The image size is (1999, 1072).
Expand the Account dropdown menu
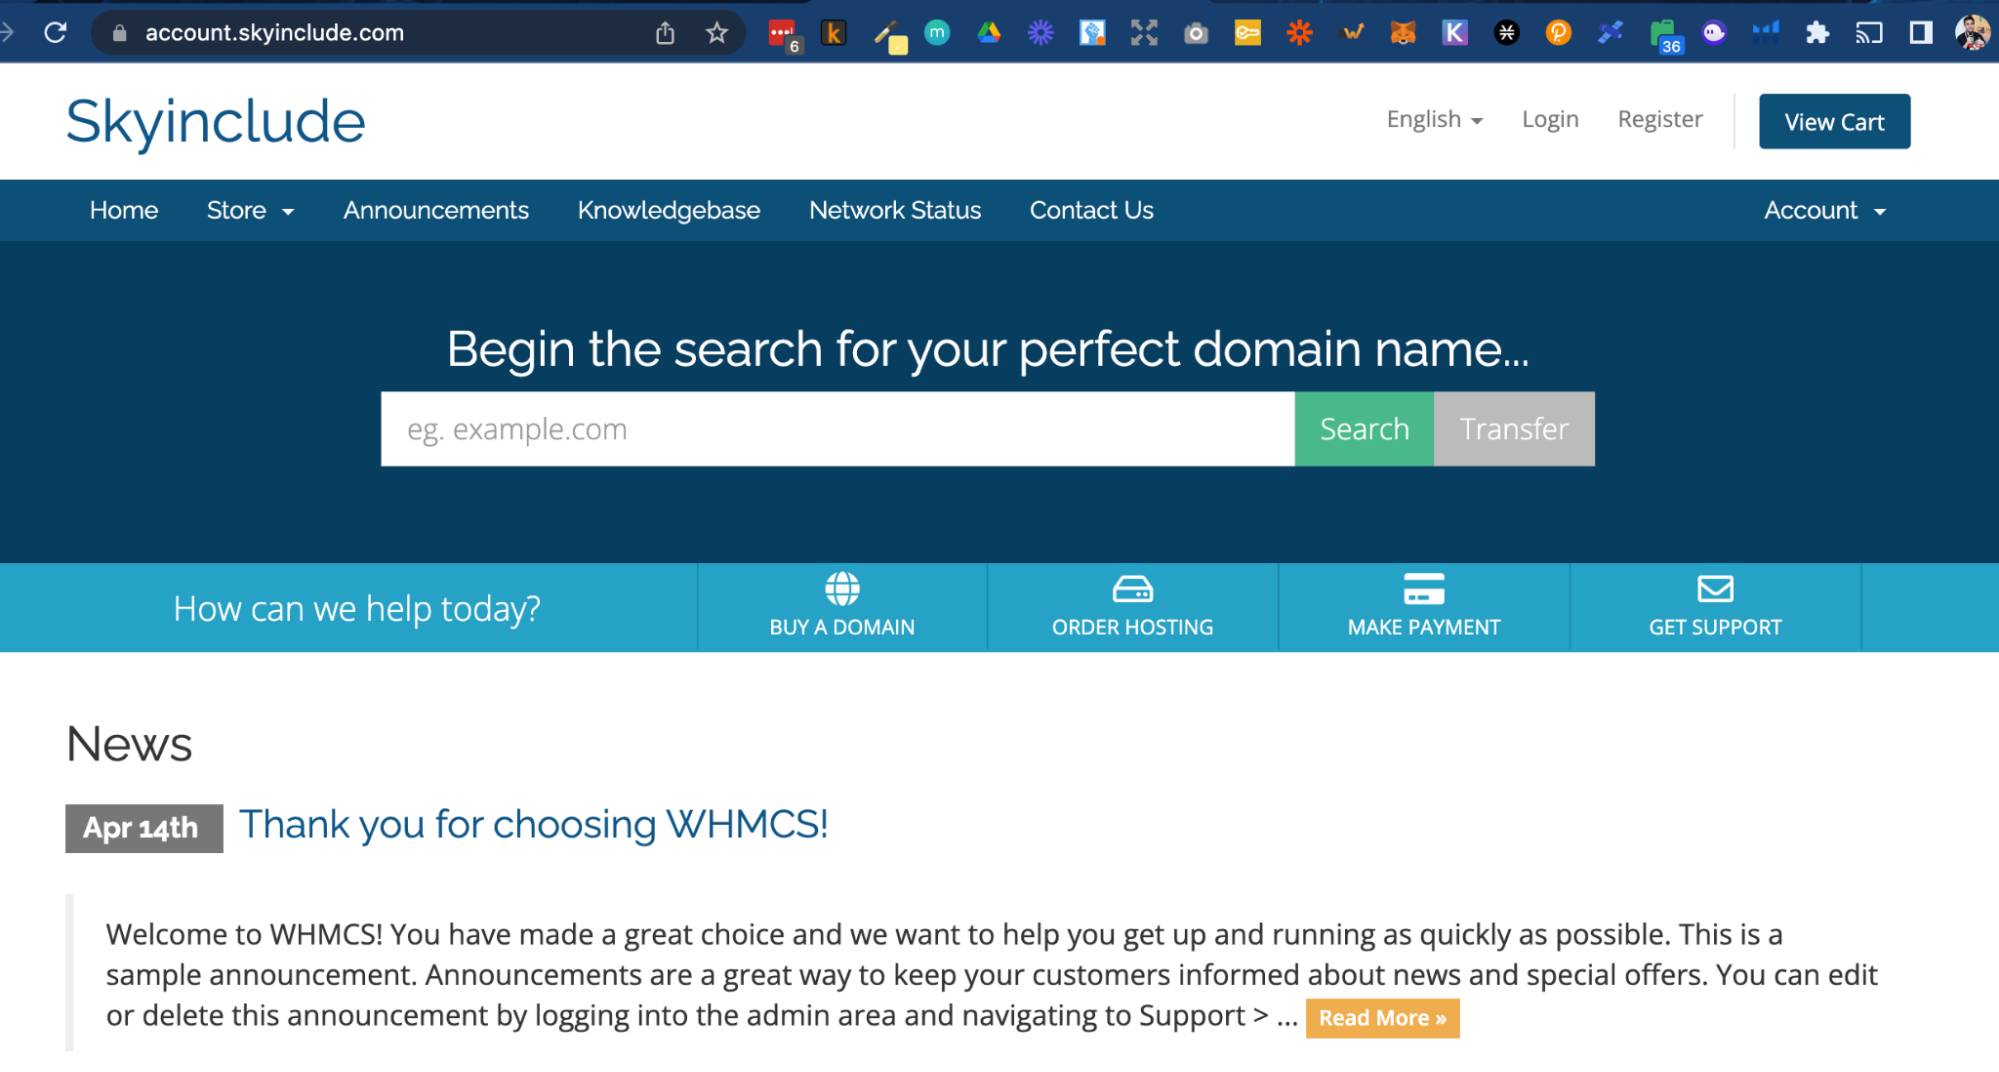[x=1824, y=210]
